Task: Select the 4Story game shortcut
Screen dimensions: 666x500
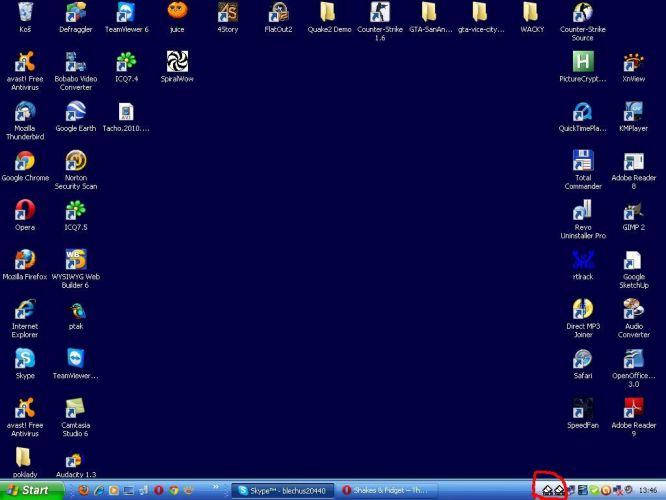Action: point(228,17)
